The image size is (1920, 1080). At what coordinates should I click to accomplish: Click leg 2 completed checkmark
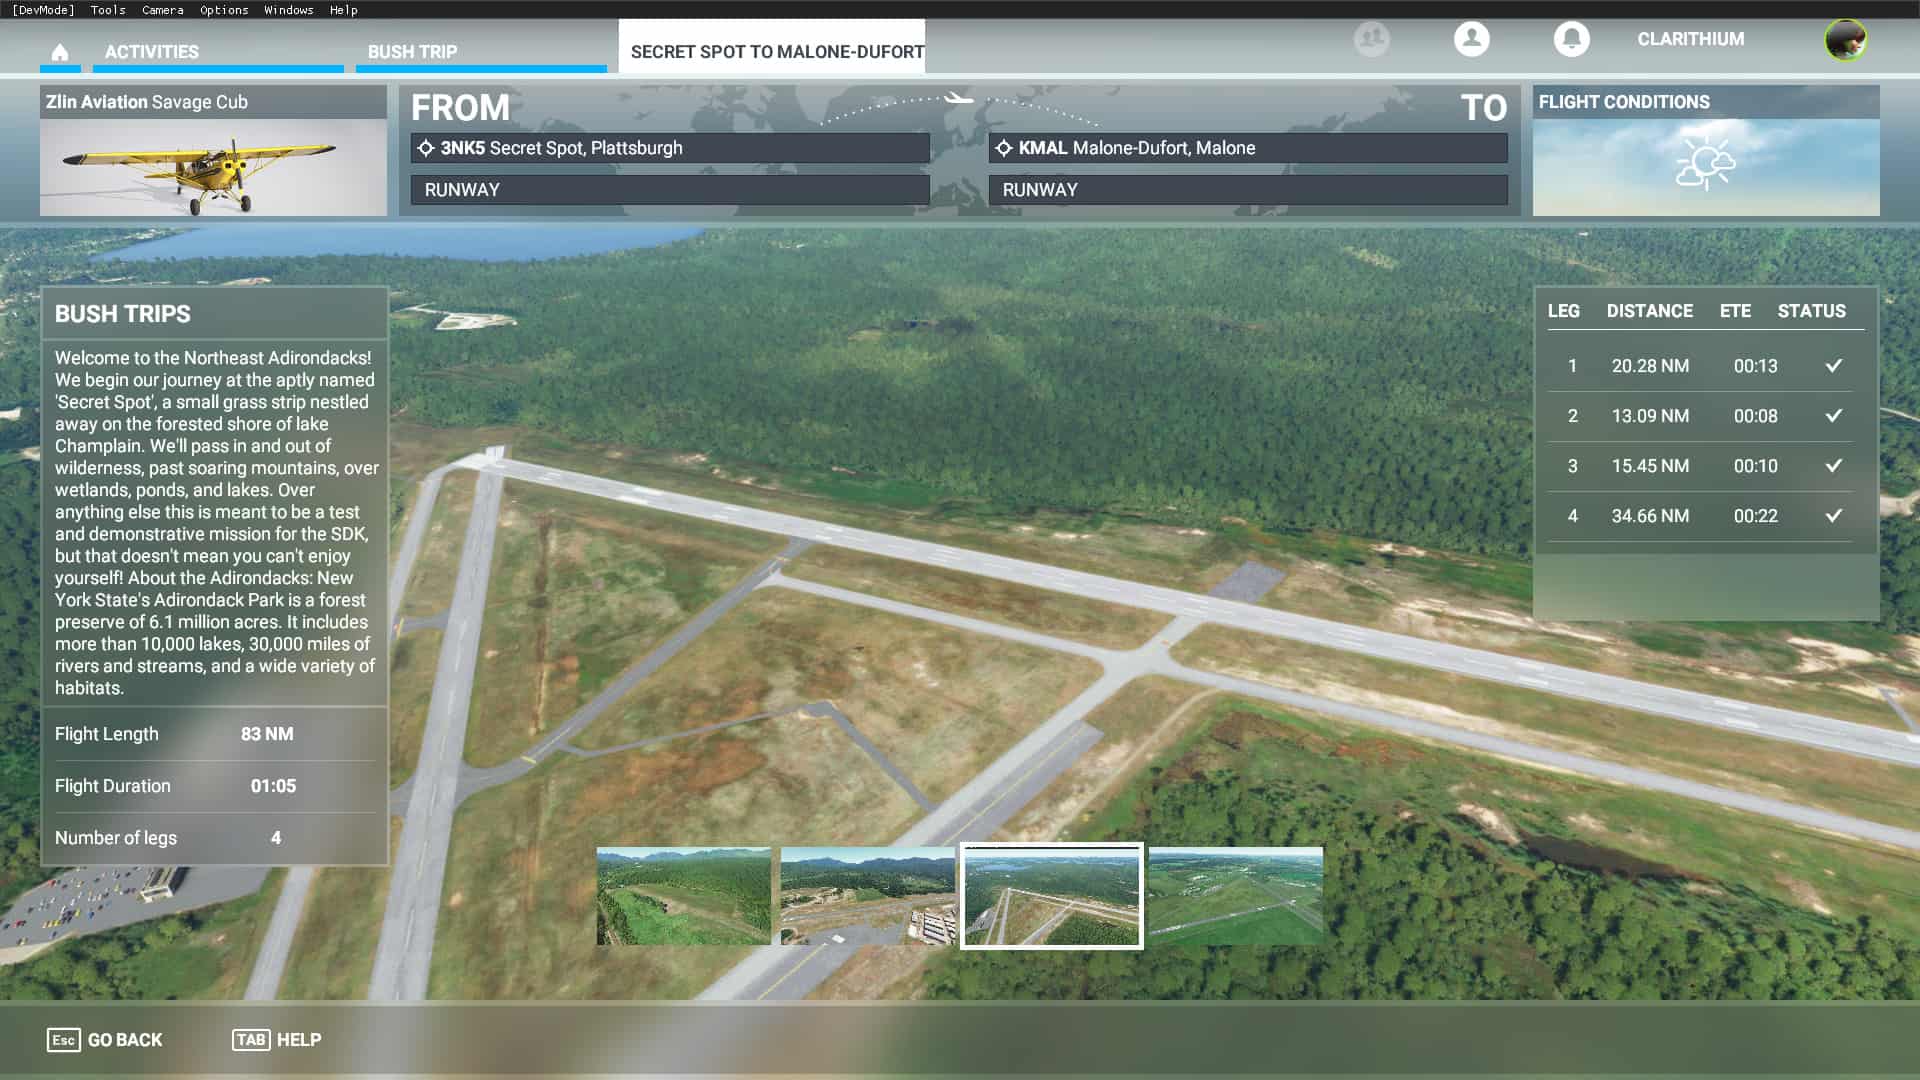tap(1833, 416)
